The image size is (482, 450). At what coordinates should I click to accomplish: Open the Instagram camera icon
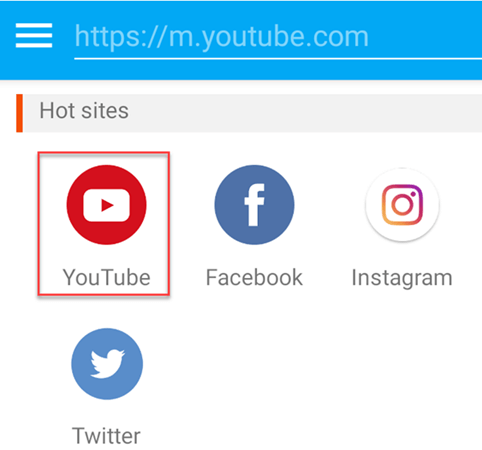click(402, 205)
